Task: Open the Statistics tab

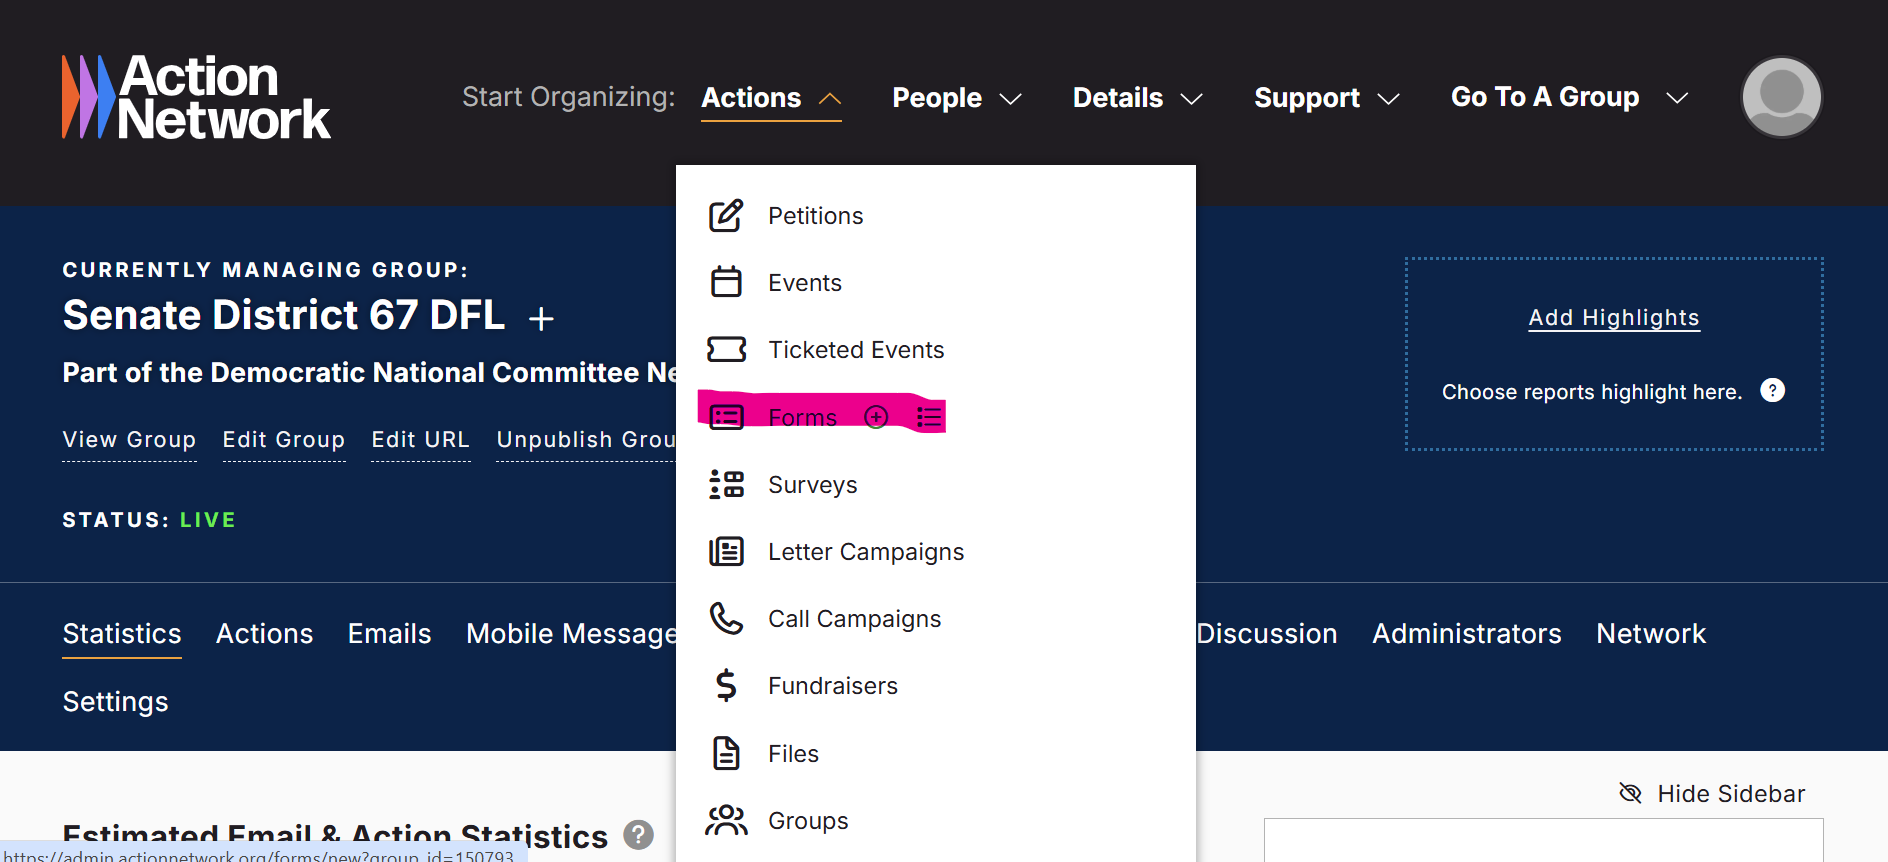Action: point(122,634)
